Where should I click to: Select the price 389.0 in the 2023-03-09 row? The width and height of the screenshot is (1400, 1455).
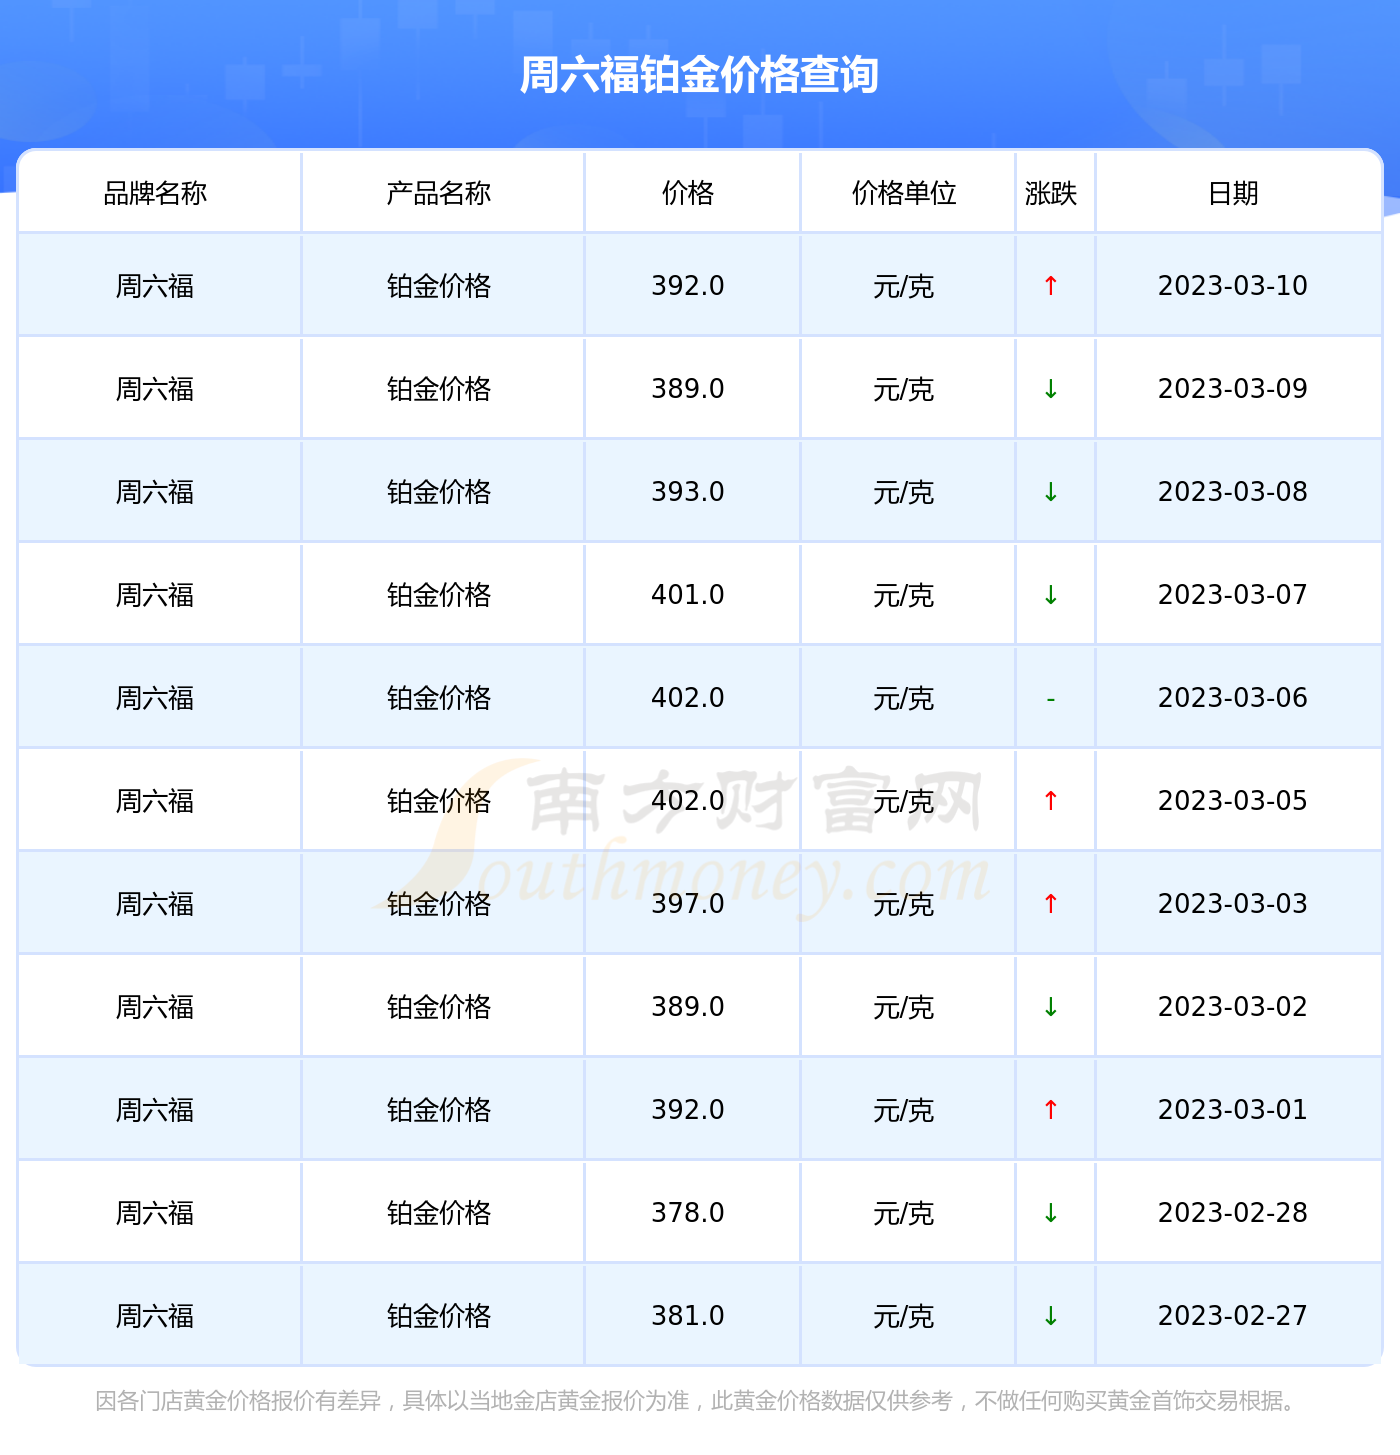(x=688, y=389)
